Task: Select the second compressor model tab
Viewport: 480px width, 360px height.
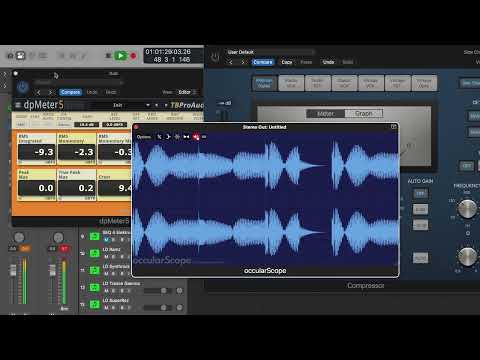Action: point(291,83)
